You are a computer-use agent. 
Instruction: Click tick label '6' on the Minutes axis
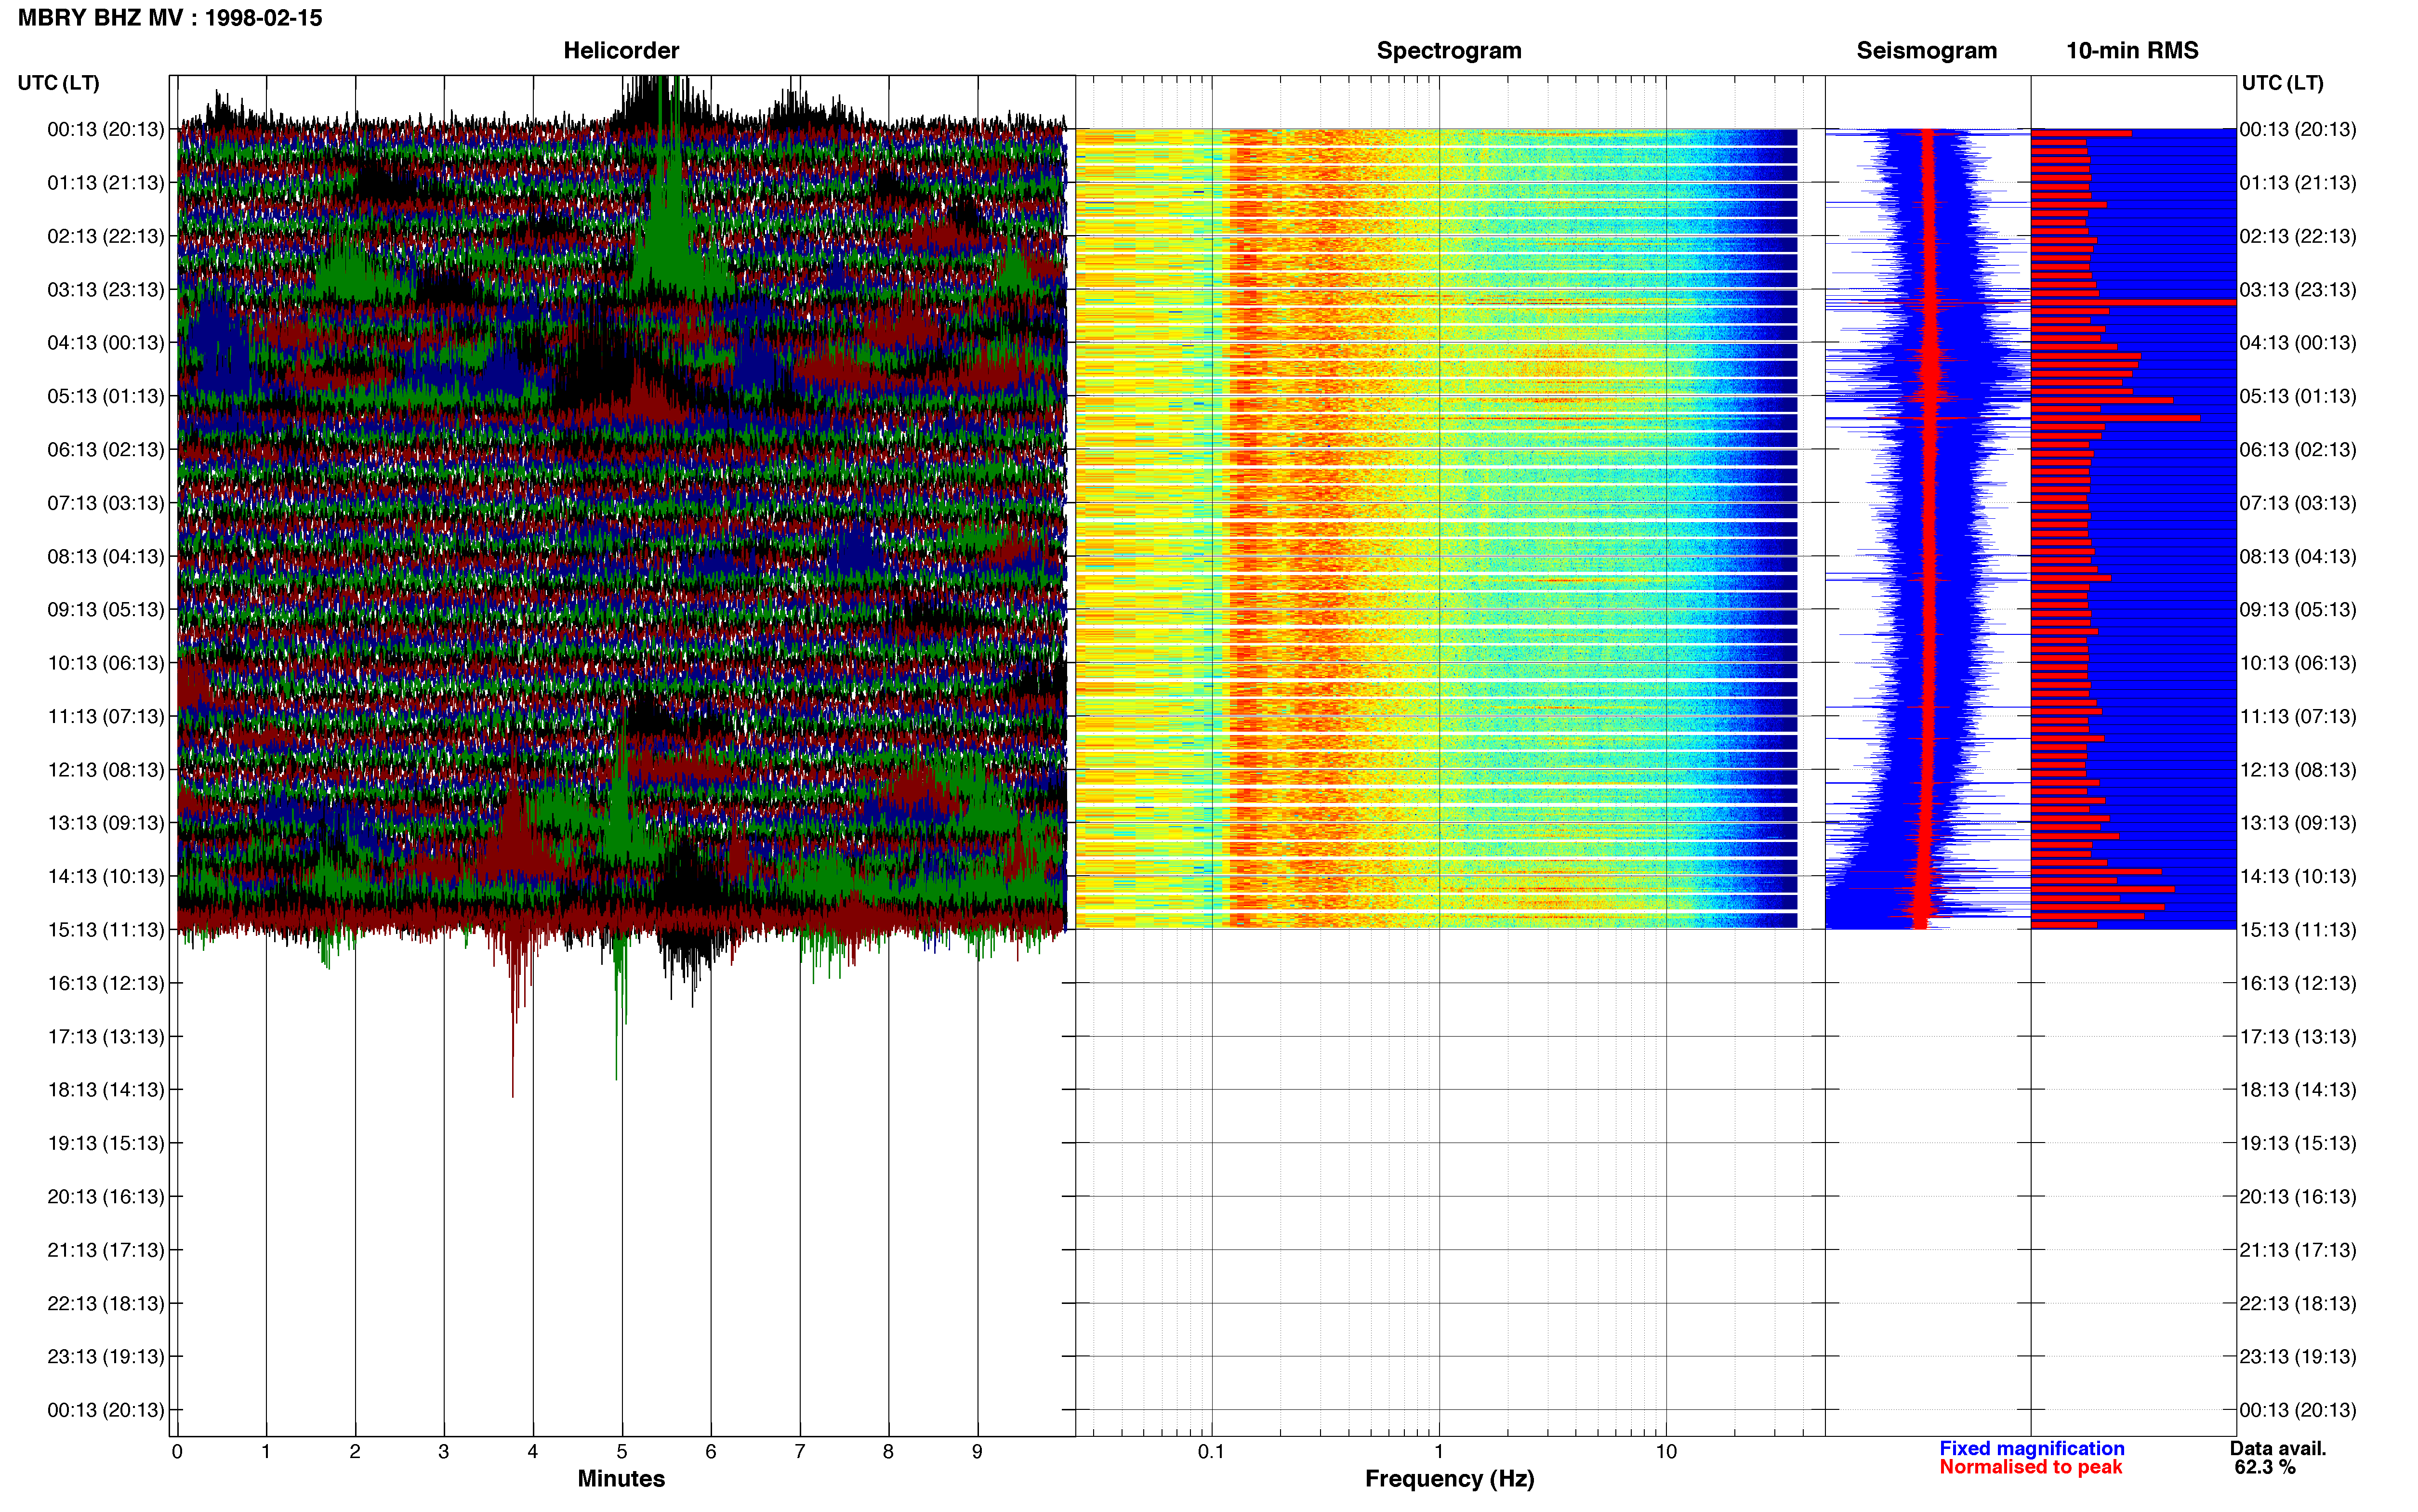coord(711,1451)
